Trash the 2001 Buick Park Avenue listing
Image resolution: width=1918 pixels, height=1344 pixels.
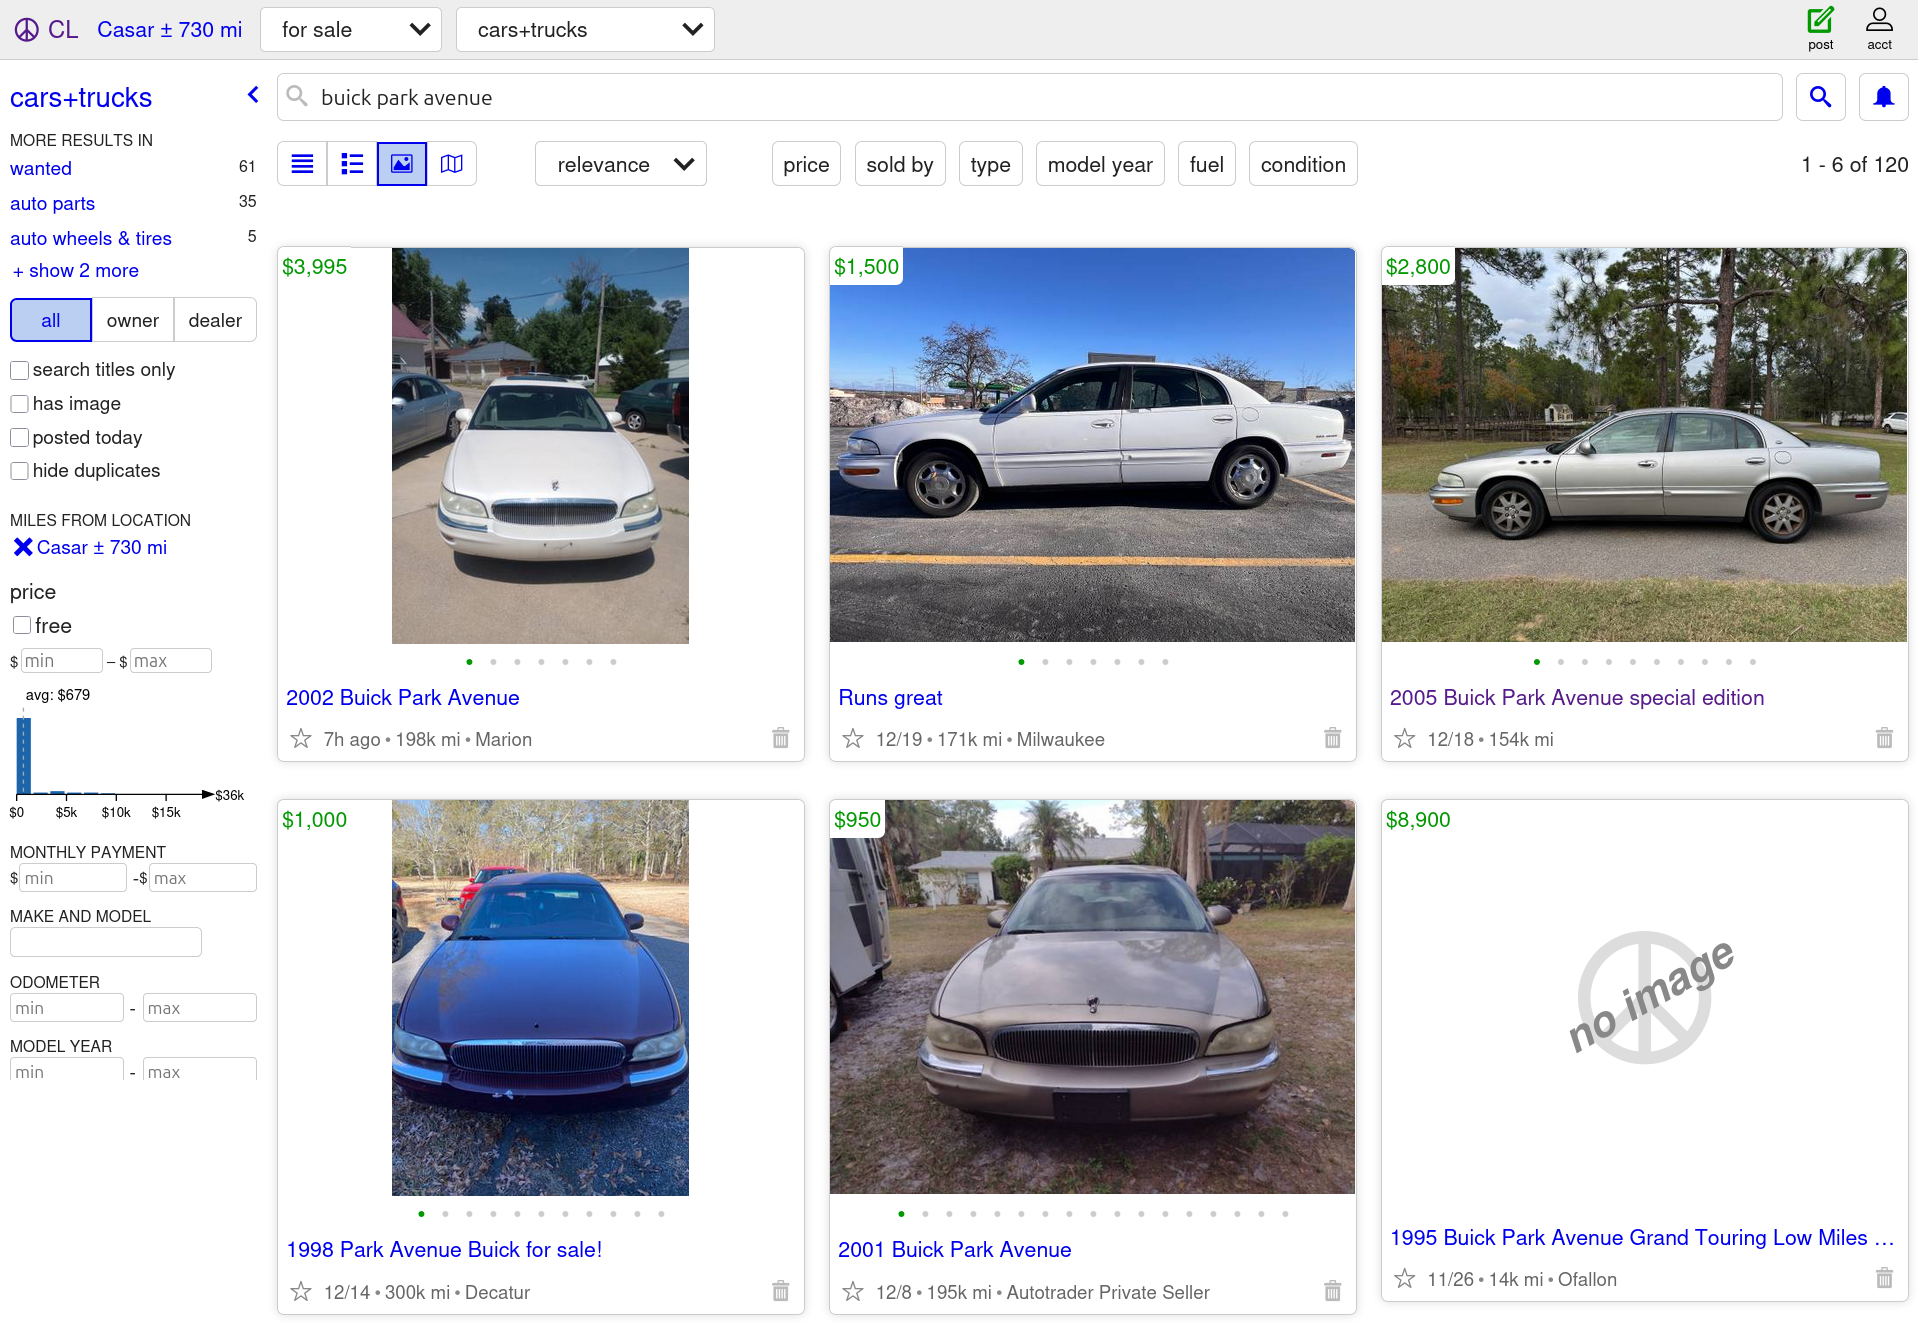(1333, 1291)
